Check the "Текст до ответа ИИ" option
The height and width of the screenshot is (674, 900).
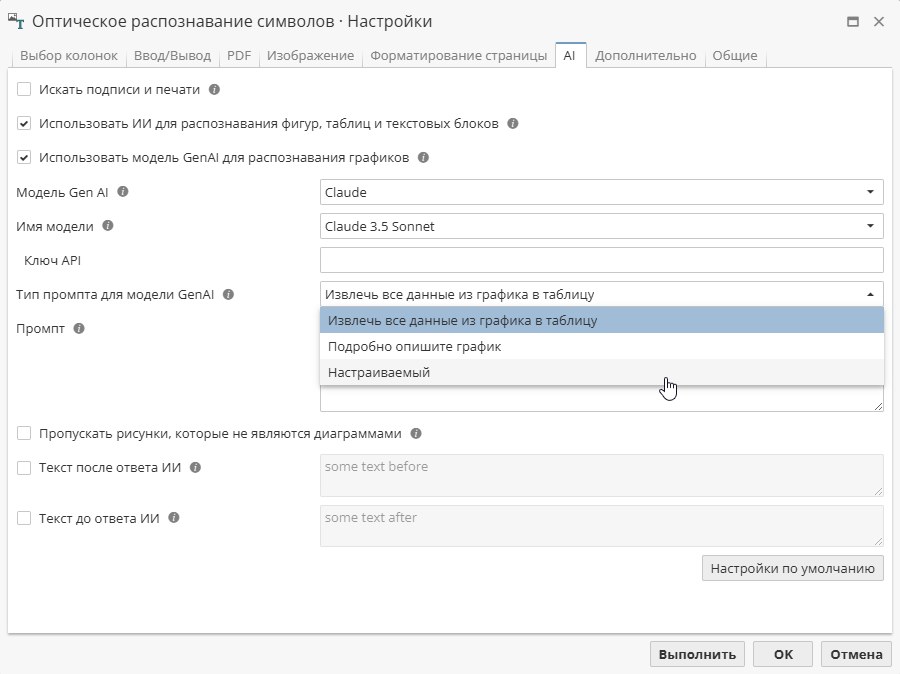(25, 518)
